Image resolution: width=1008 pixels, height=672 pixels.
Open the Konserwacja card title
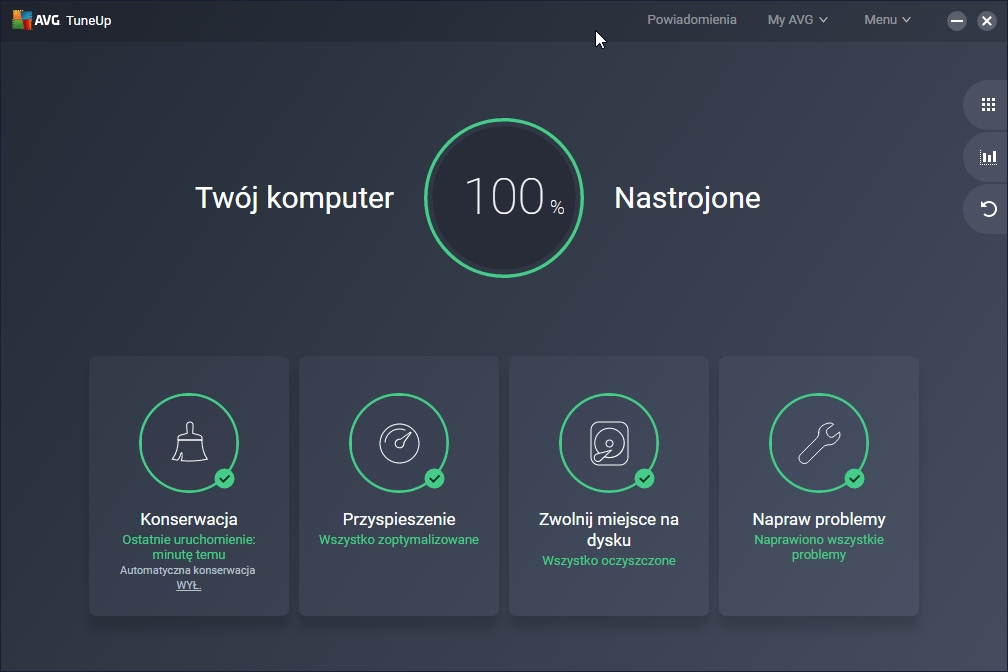189,519
